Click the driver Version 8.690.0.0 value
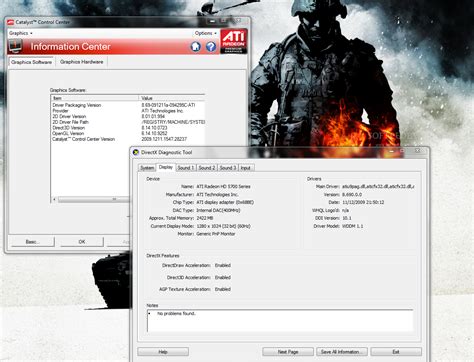 pyautogui.click(x=352, y=194)
